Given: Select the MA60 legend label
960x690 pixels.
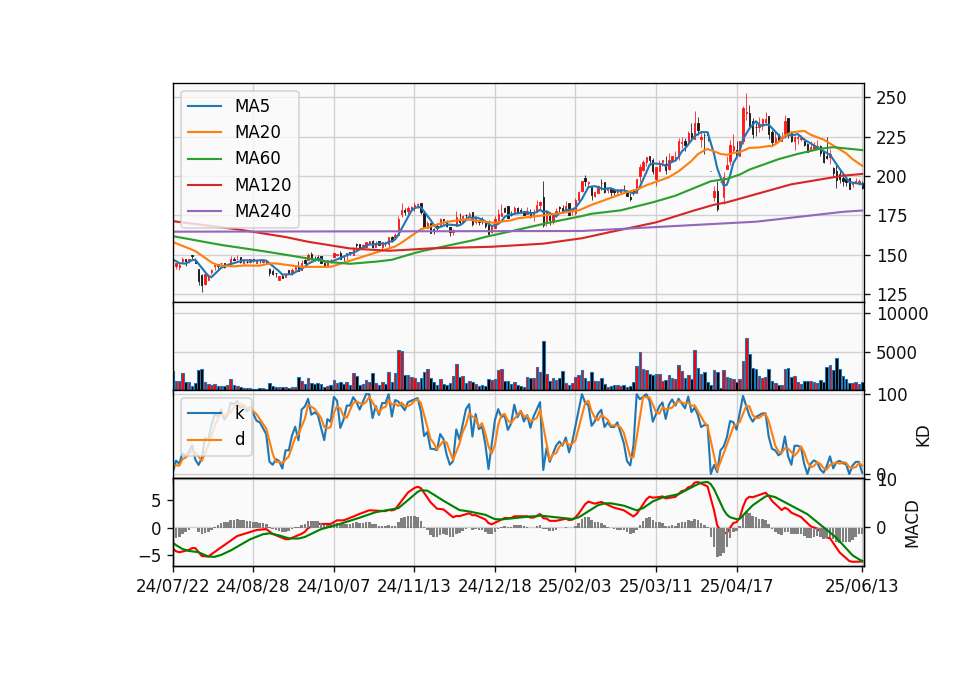Looking at the screenshot, I should (x=257, y=159).
